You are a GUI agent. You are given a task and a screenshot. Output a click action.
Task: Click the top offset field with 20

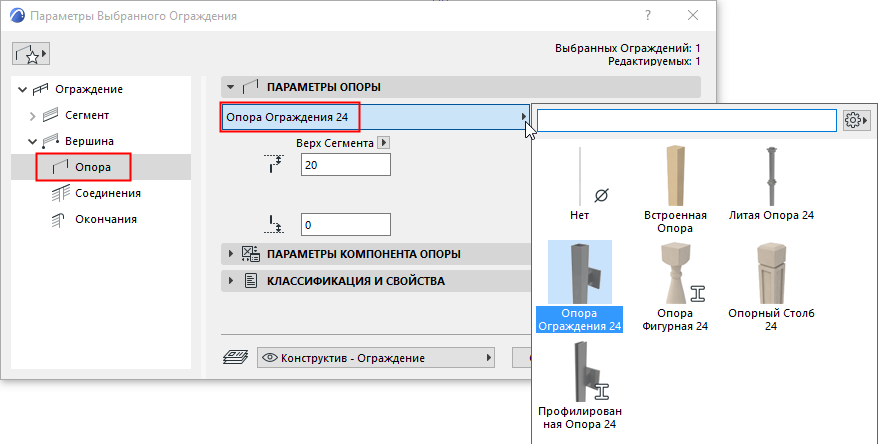(345, 165)
